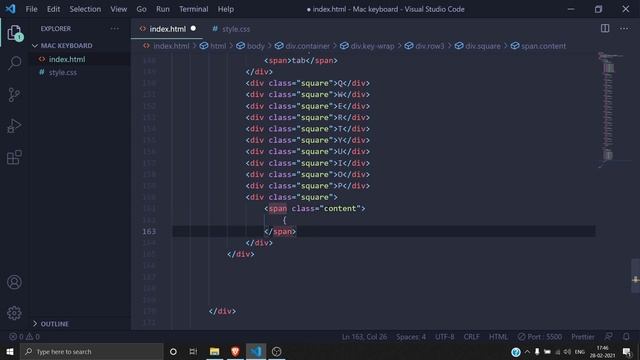
Task: Open the Source Control view
Action: 15,95
